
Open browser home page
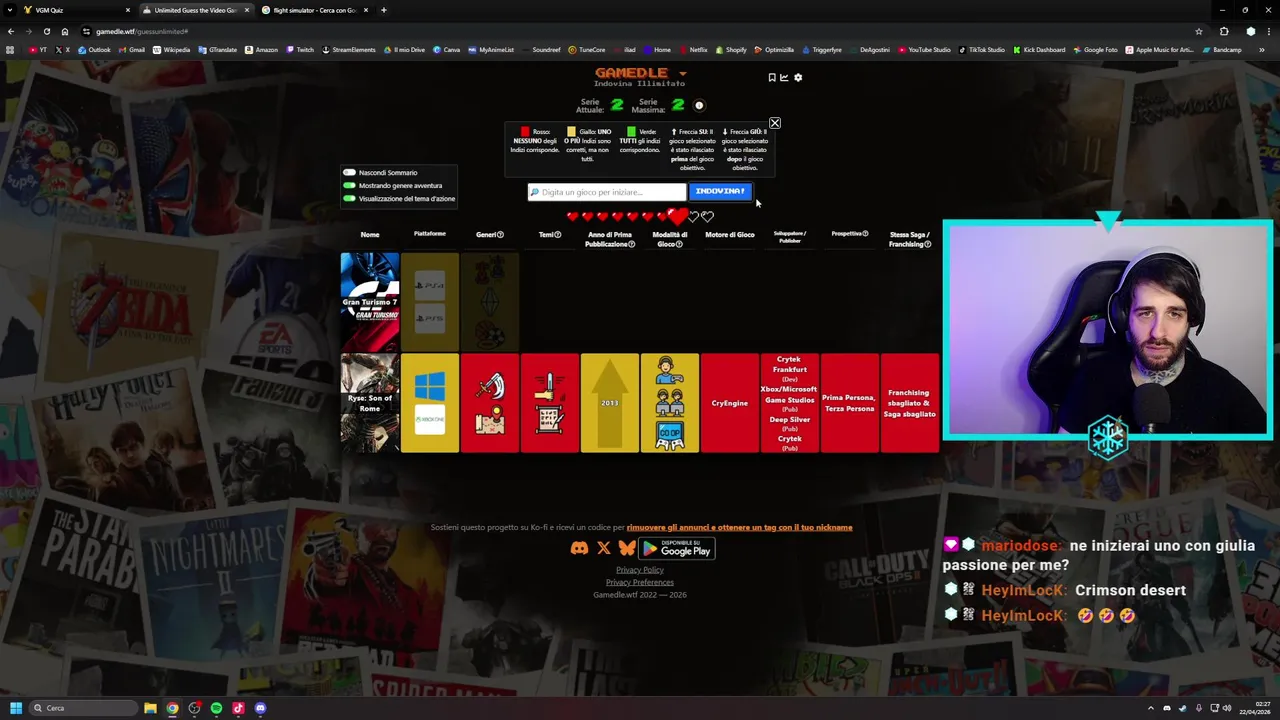coord(65,31)
